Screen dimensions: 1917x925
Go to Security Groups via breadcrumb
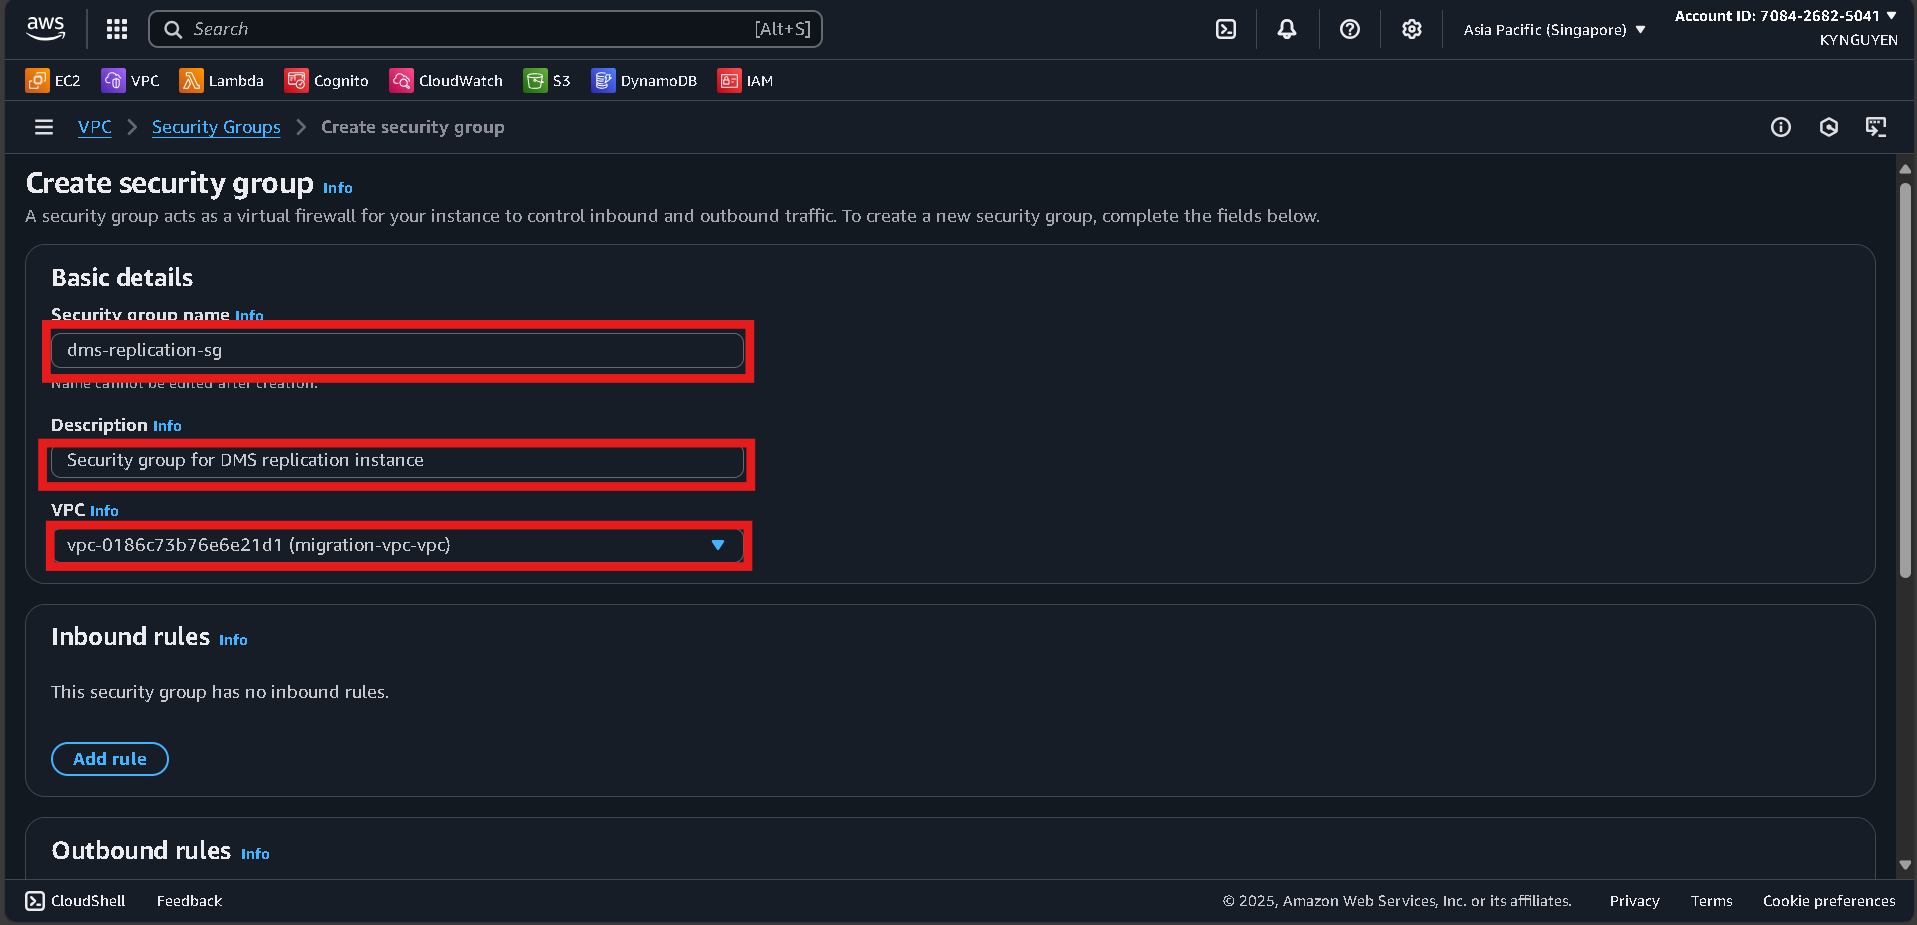[x=216, y=127]
